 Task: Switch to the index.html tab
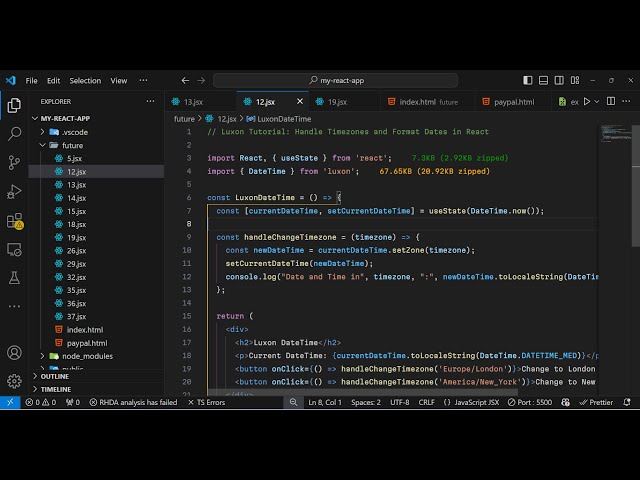pos(417,102)
